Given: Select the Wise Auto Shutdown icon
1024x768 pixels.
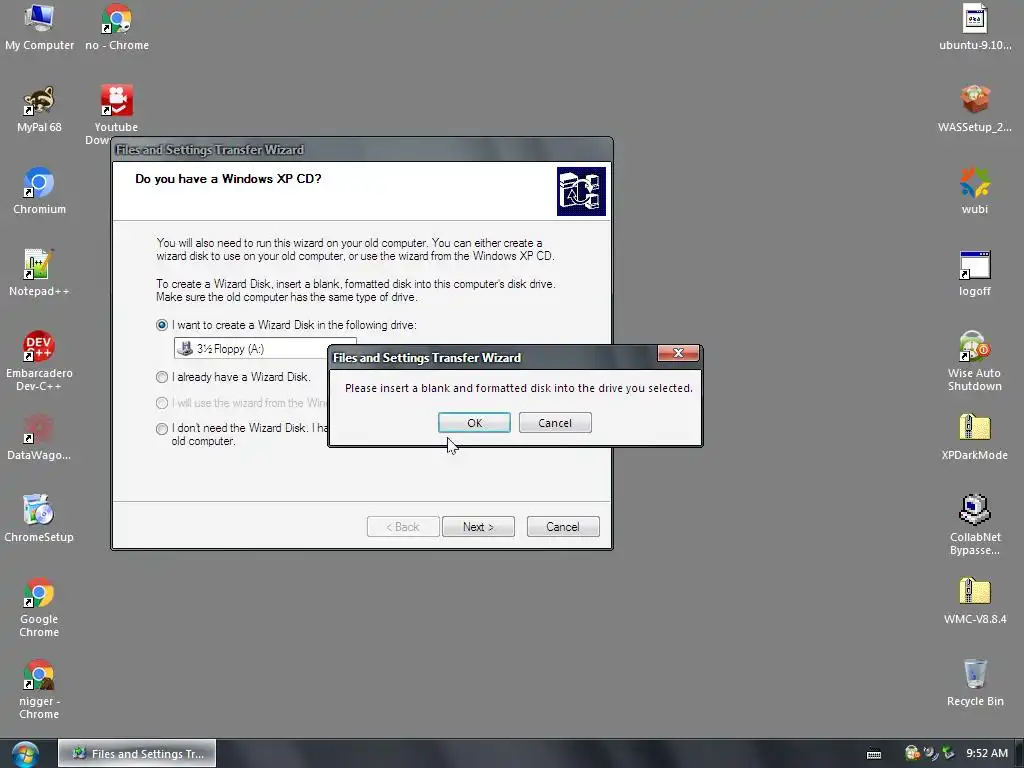Looking at the screenshot, I should coord(975,361).
